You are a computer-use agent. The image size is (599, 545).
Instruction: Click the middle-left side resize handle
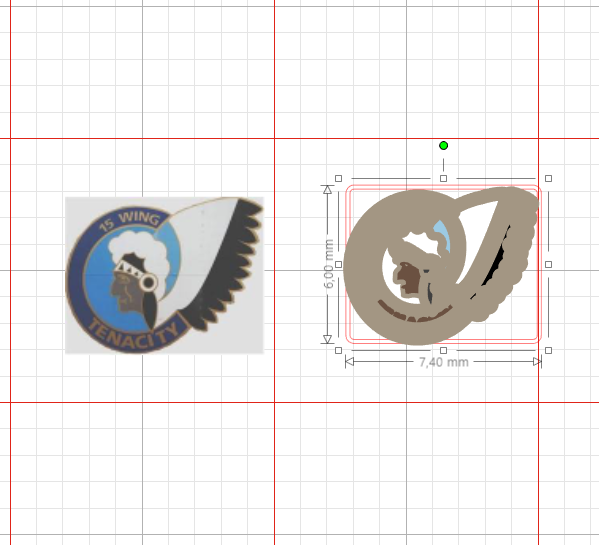pyautogui.click(x=338, y=264)
